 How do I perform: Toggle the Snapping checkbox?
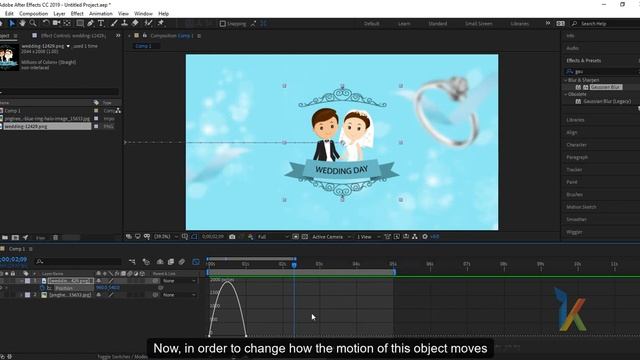(223, 24)
